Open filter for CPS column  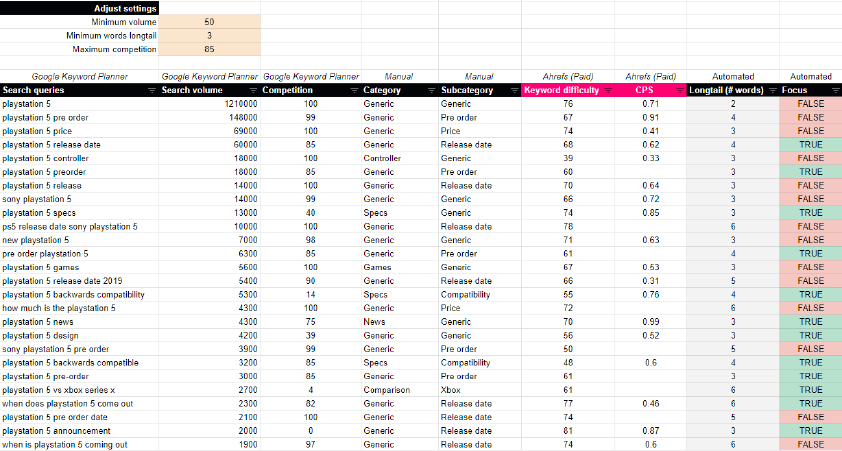(x=680, y=90)
